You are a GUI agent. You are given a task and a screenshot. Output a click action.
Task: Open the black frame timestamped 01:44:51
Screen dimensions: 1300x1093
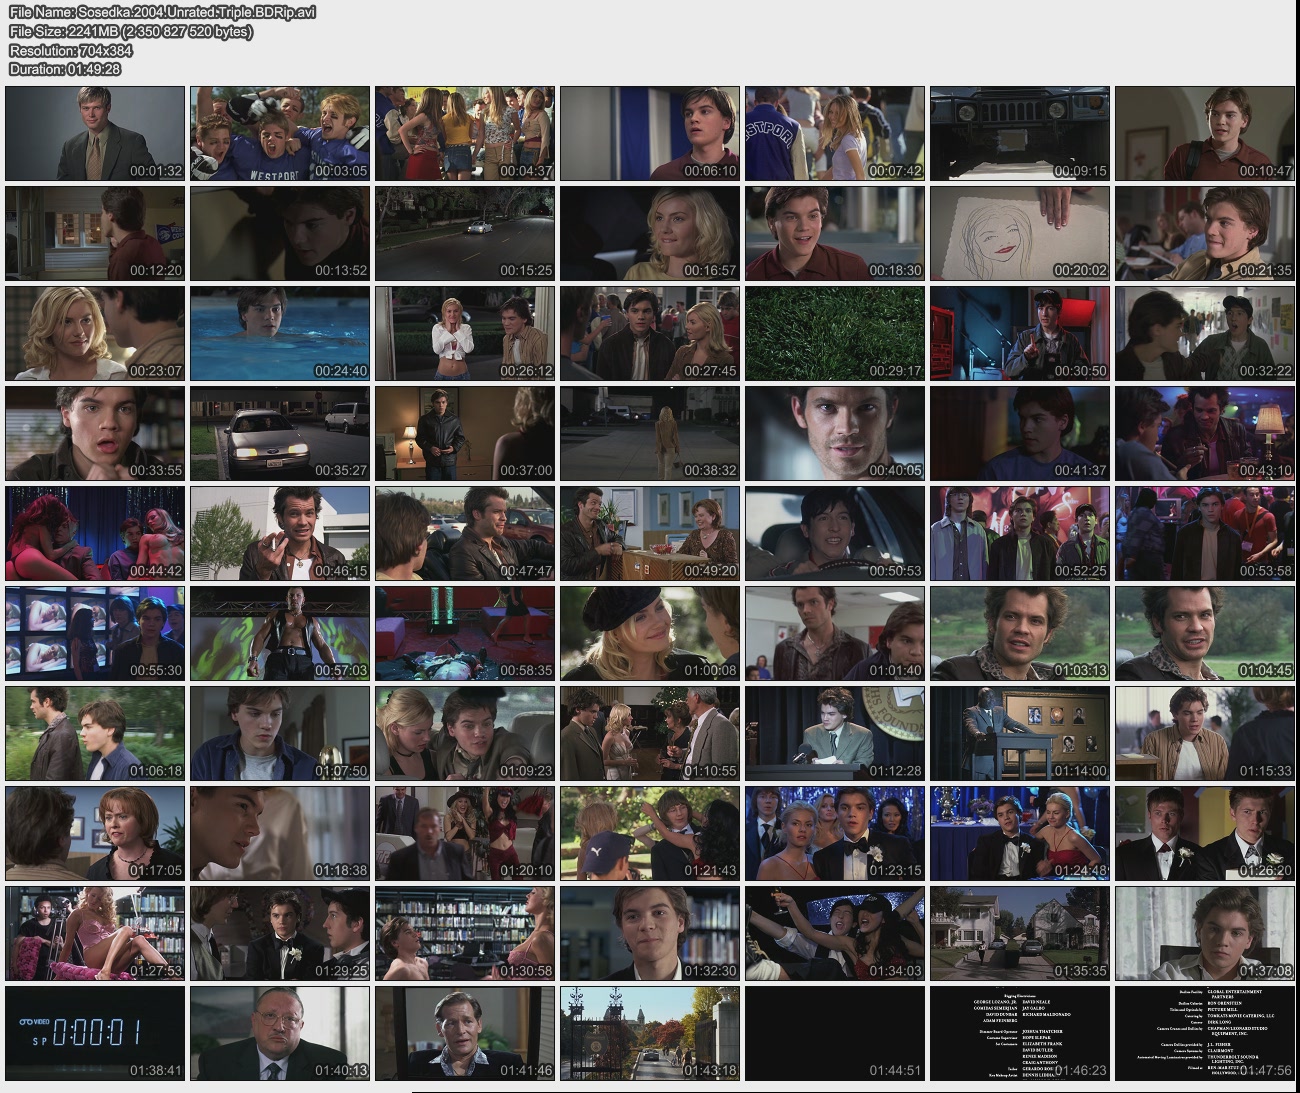(834, 1033)
